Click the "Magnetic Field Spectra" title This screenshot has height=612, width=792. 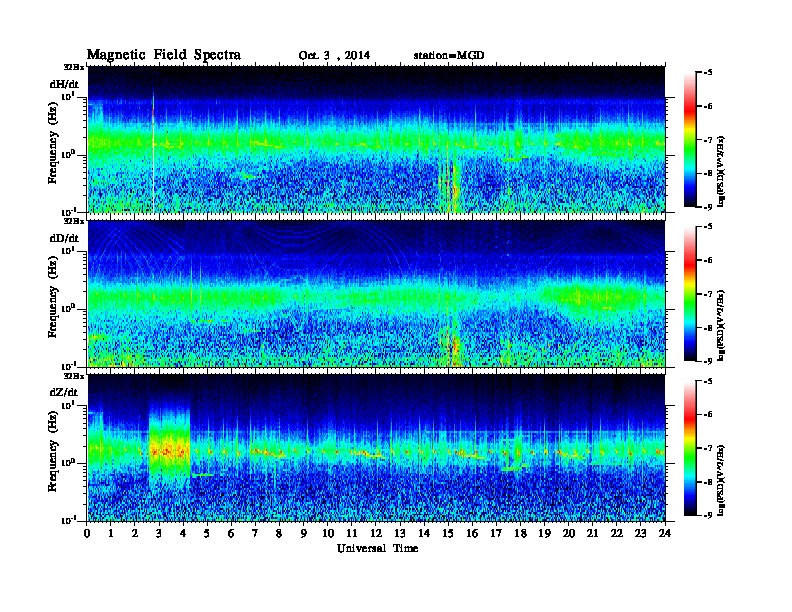point(164,55)
